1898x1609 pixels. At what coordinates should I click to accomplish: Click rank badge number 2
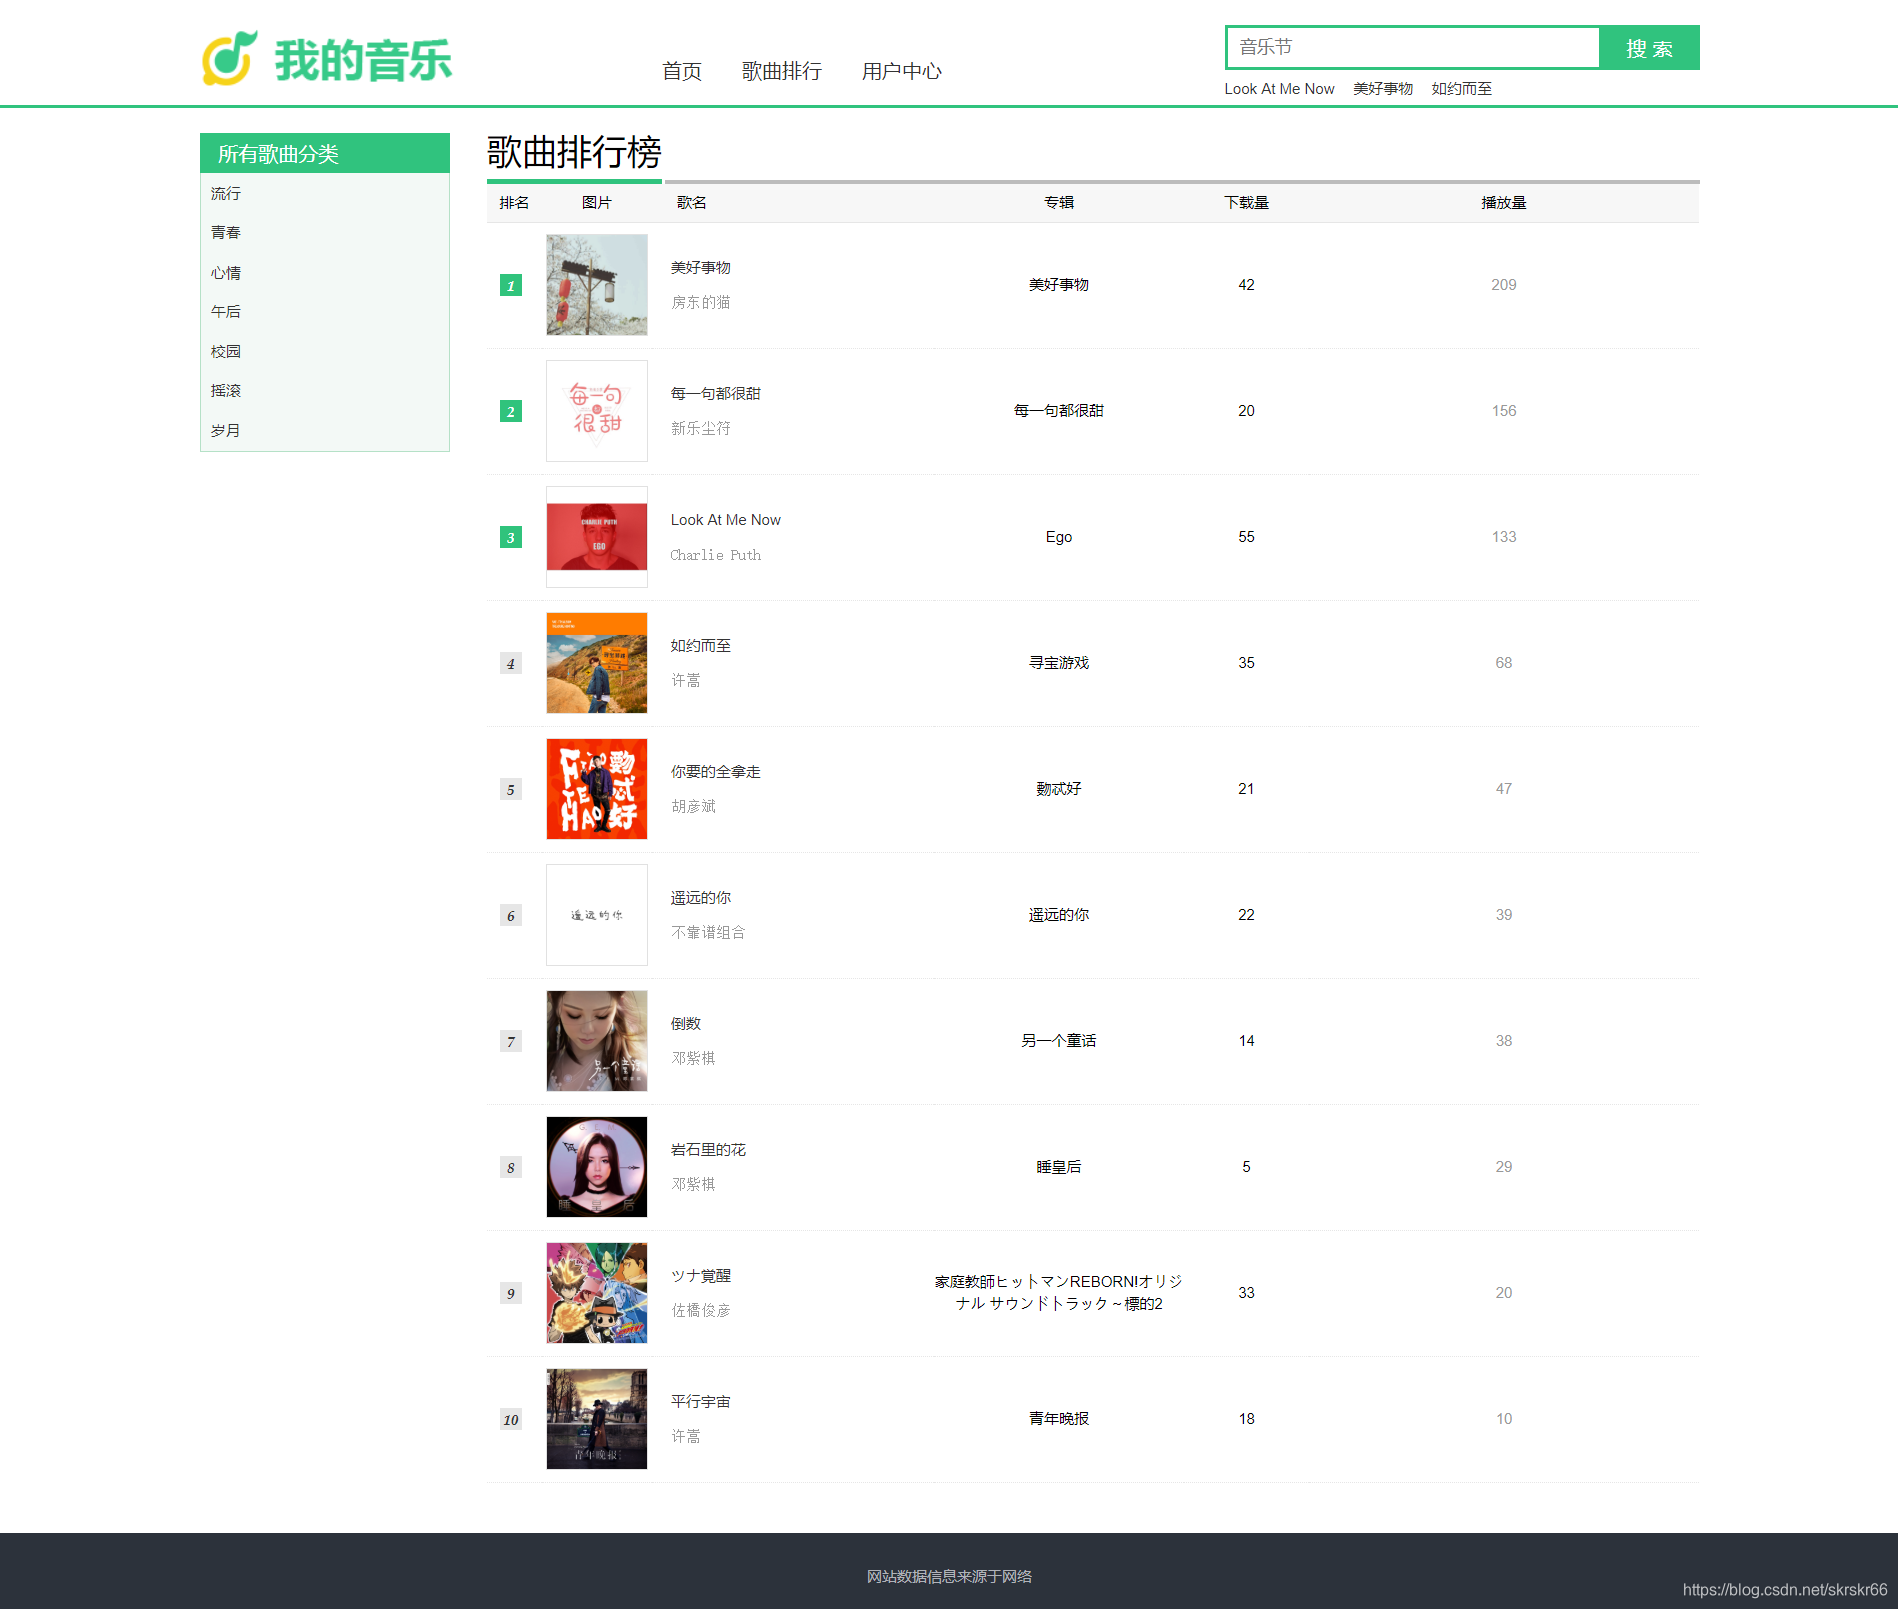point(511,411)
